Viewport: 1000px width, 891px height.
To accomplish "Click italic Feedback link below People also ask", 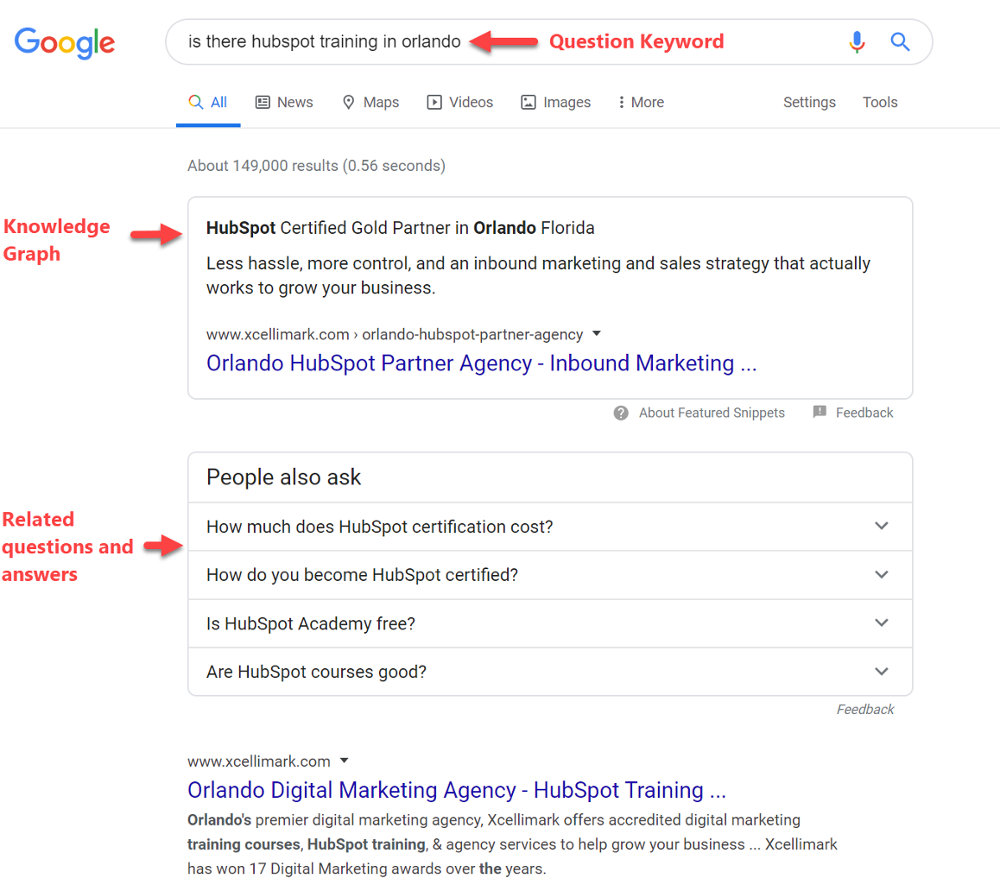I will click(865, 709).
